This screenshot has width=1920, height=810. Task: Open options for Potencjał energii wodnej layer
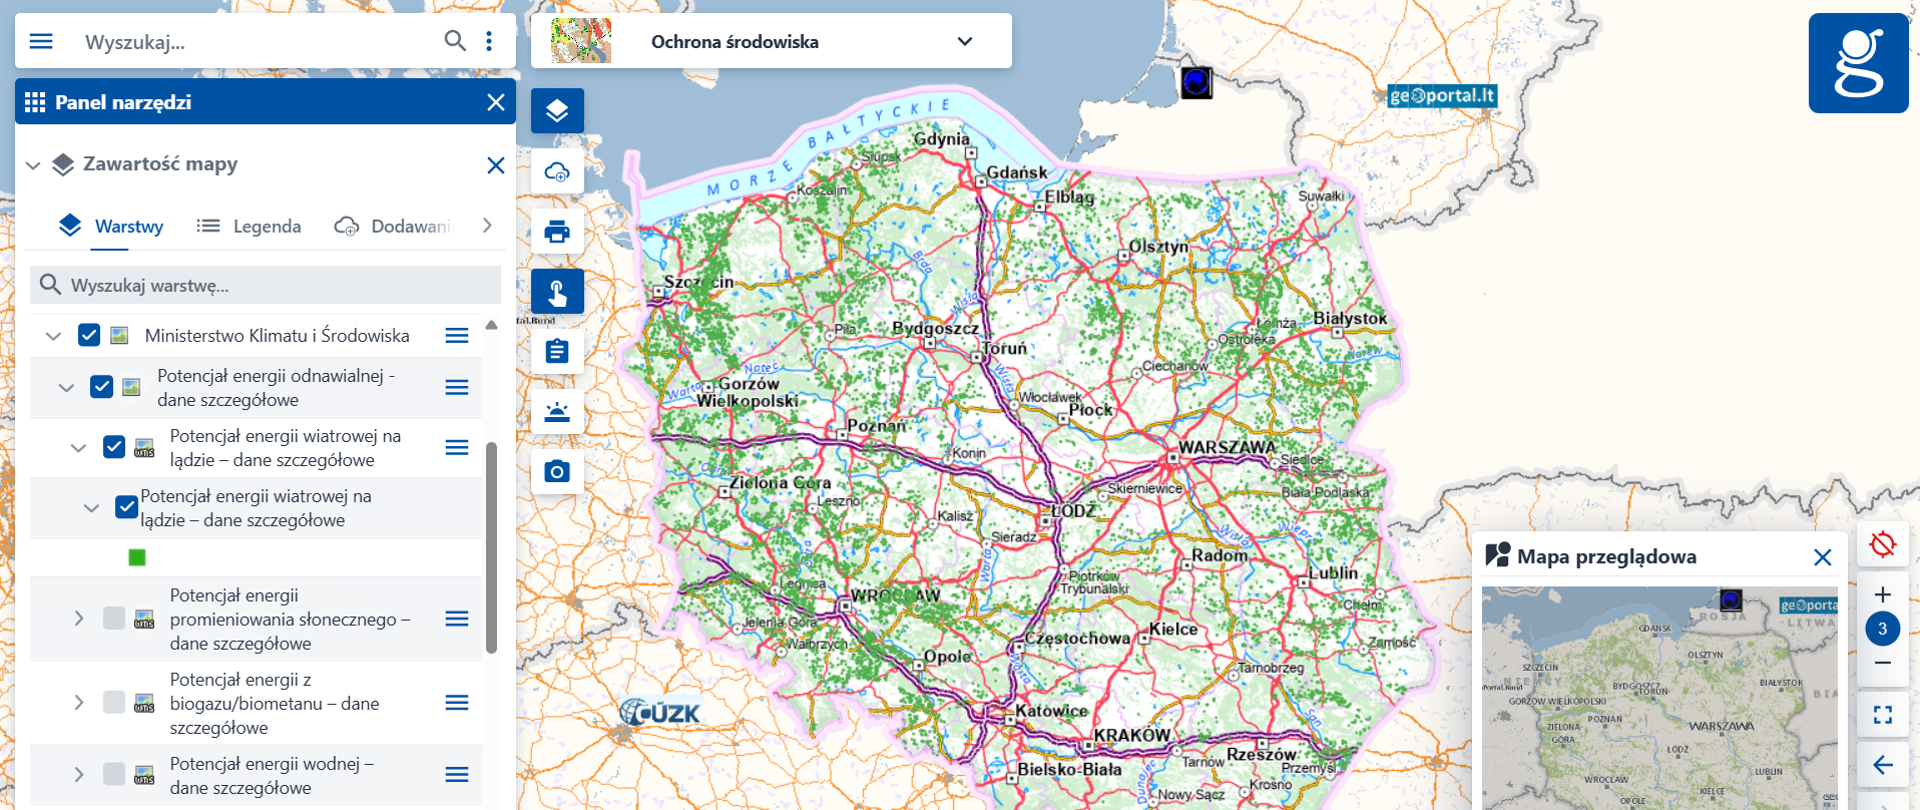tap(457, 775)
